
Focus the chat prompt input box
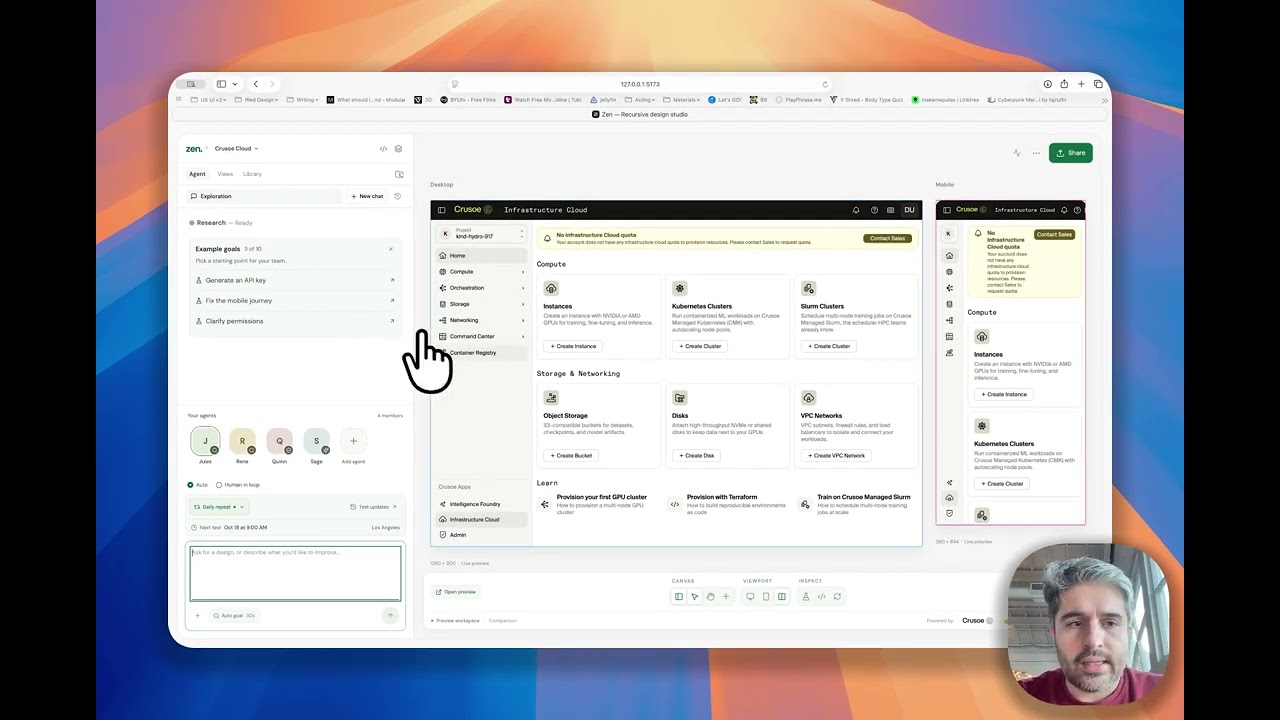(x=296, y=573)
